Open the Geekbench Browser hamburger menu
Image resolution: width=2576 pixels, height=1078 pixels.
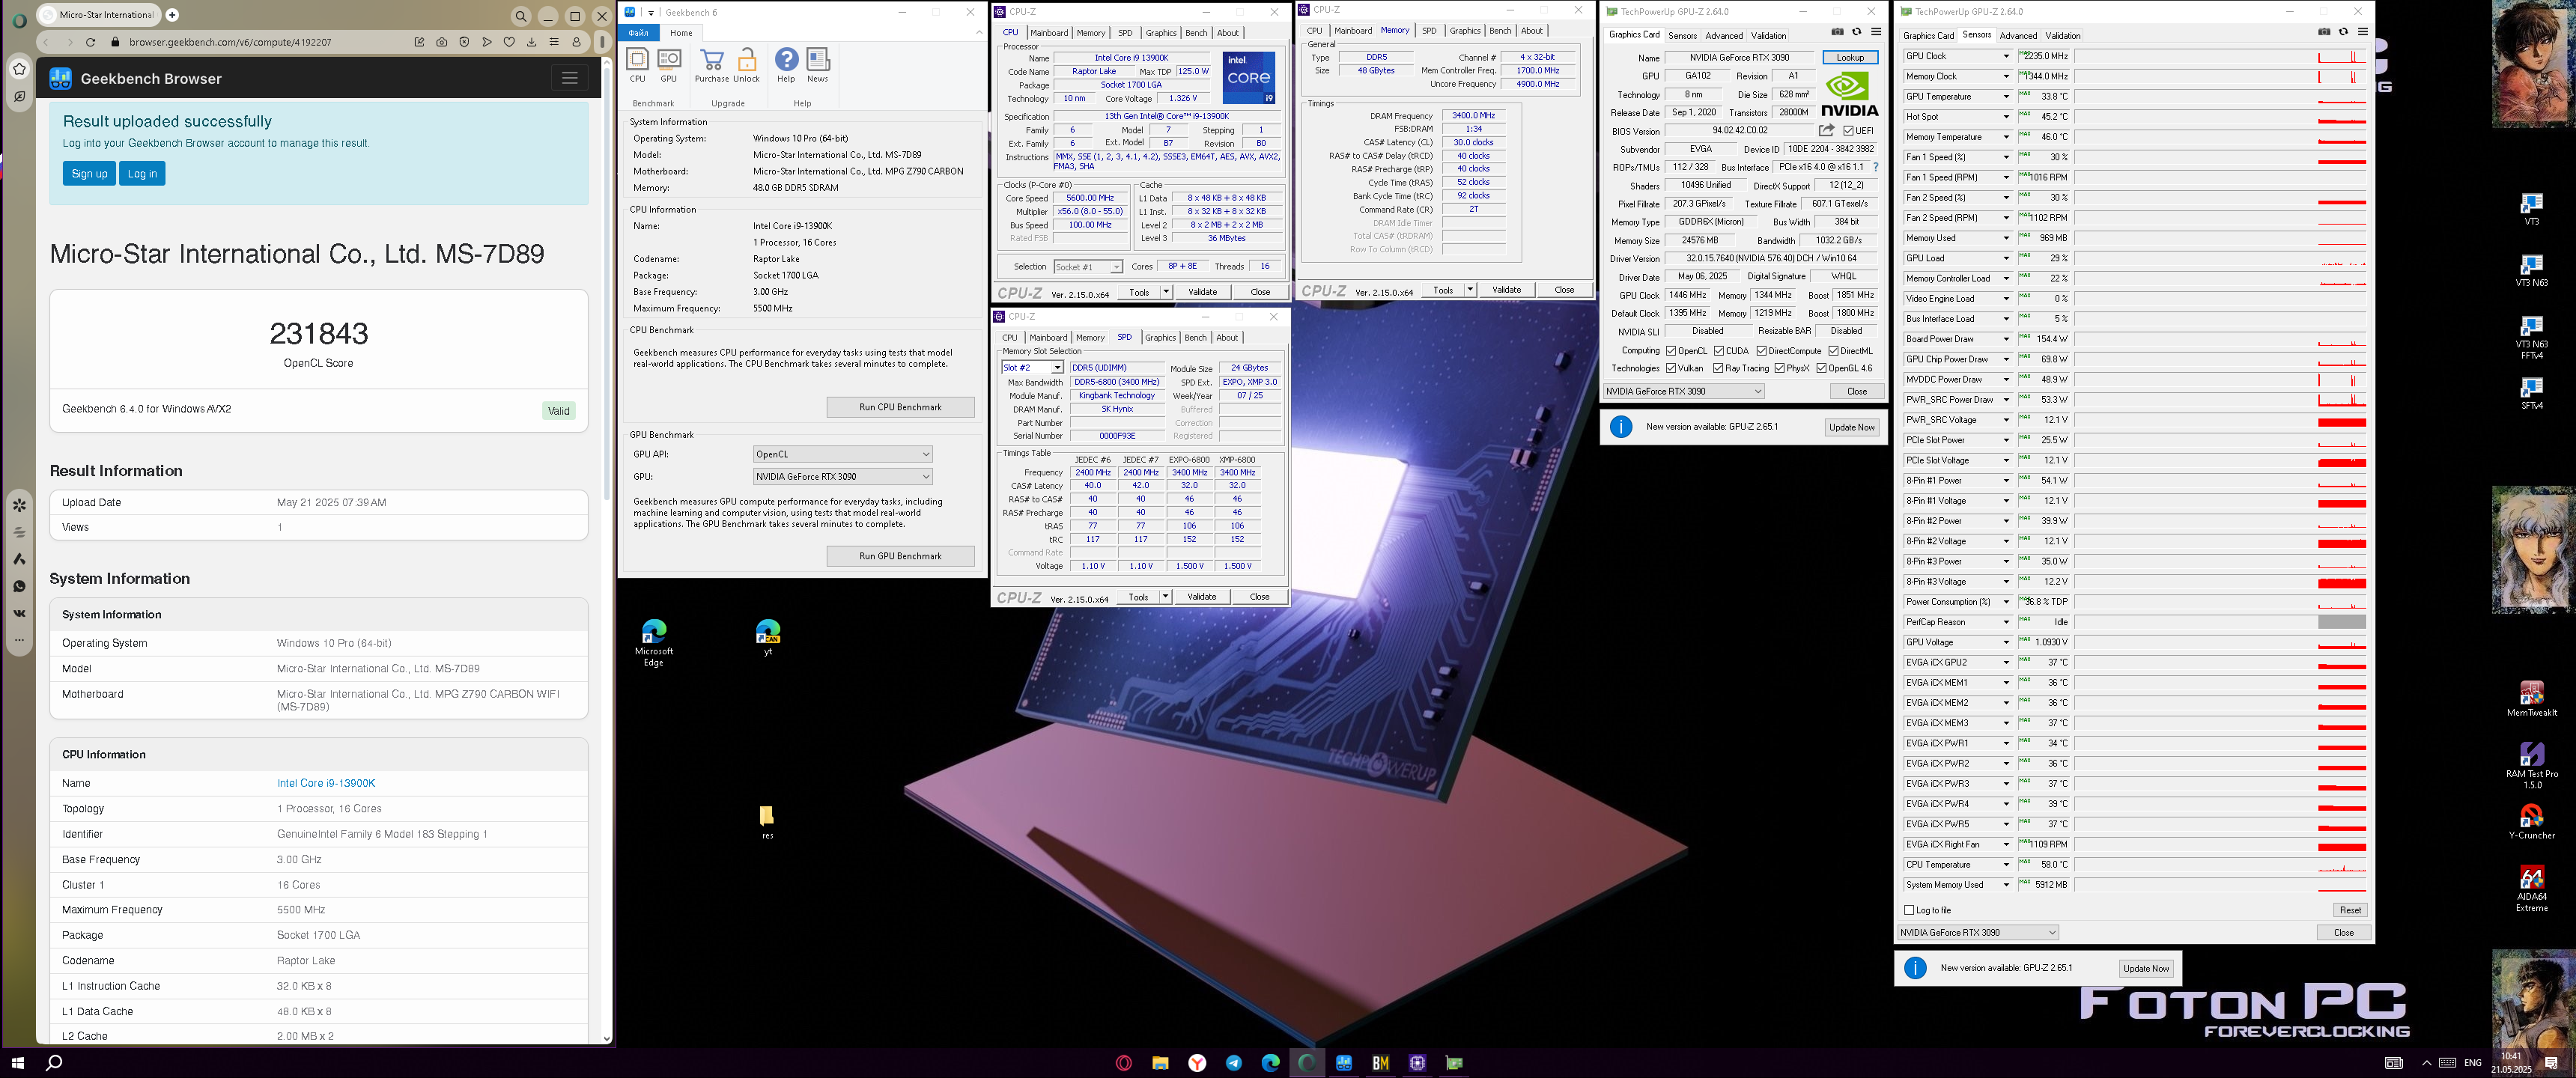click(x=569, y=78)
